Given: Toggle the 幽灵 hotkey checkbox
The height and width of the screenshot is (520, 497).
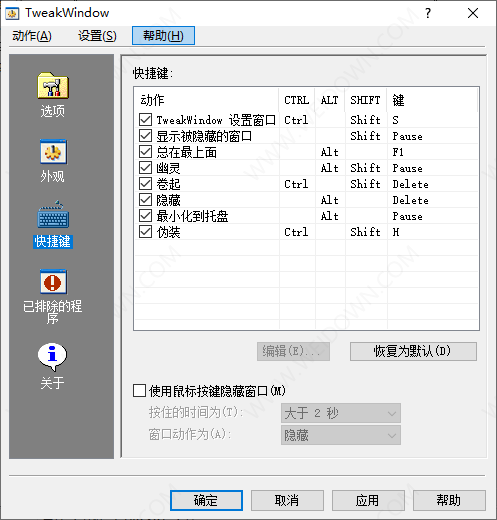Looking at the screenshot, I should click(145, 168).
